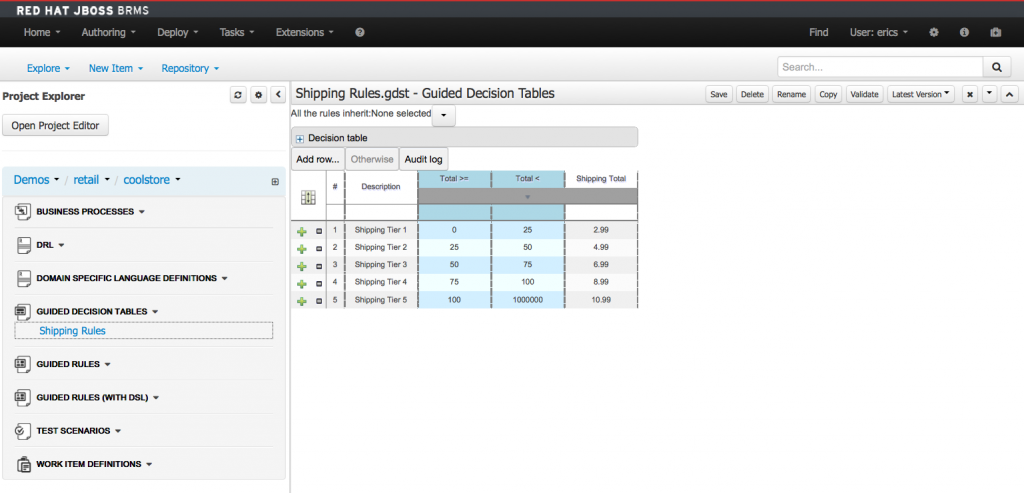
Task: Insert row after Shipping Tier 1
Action: 302,231
